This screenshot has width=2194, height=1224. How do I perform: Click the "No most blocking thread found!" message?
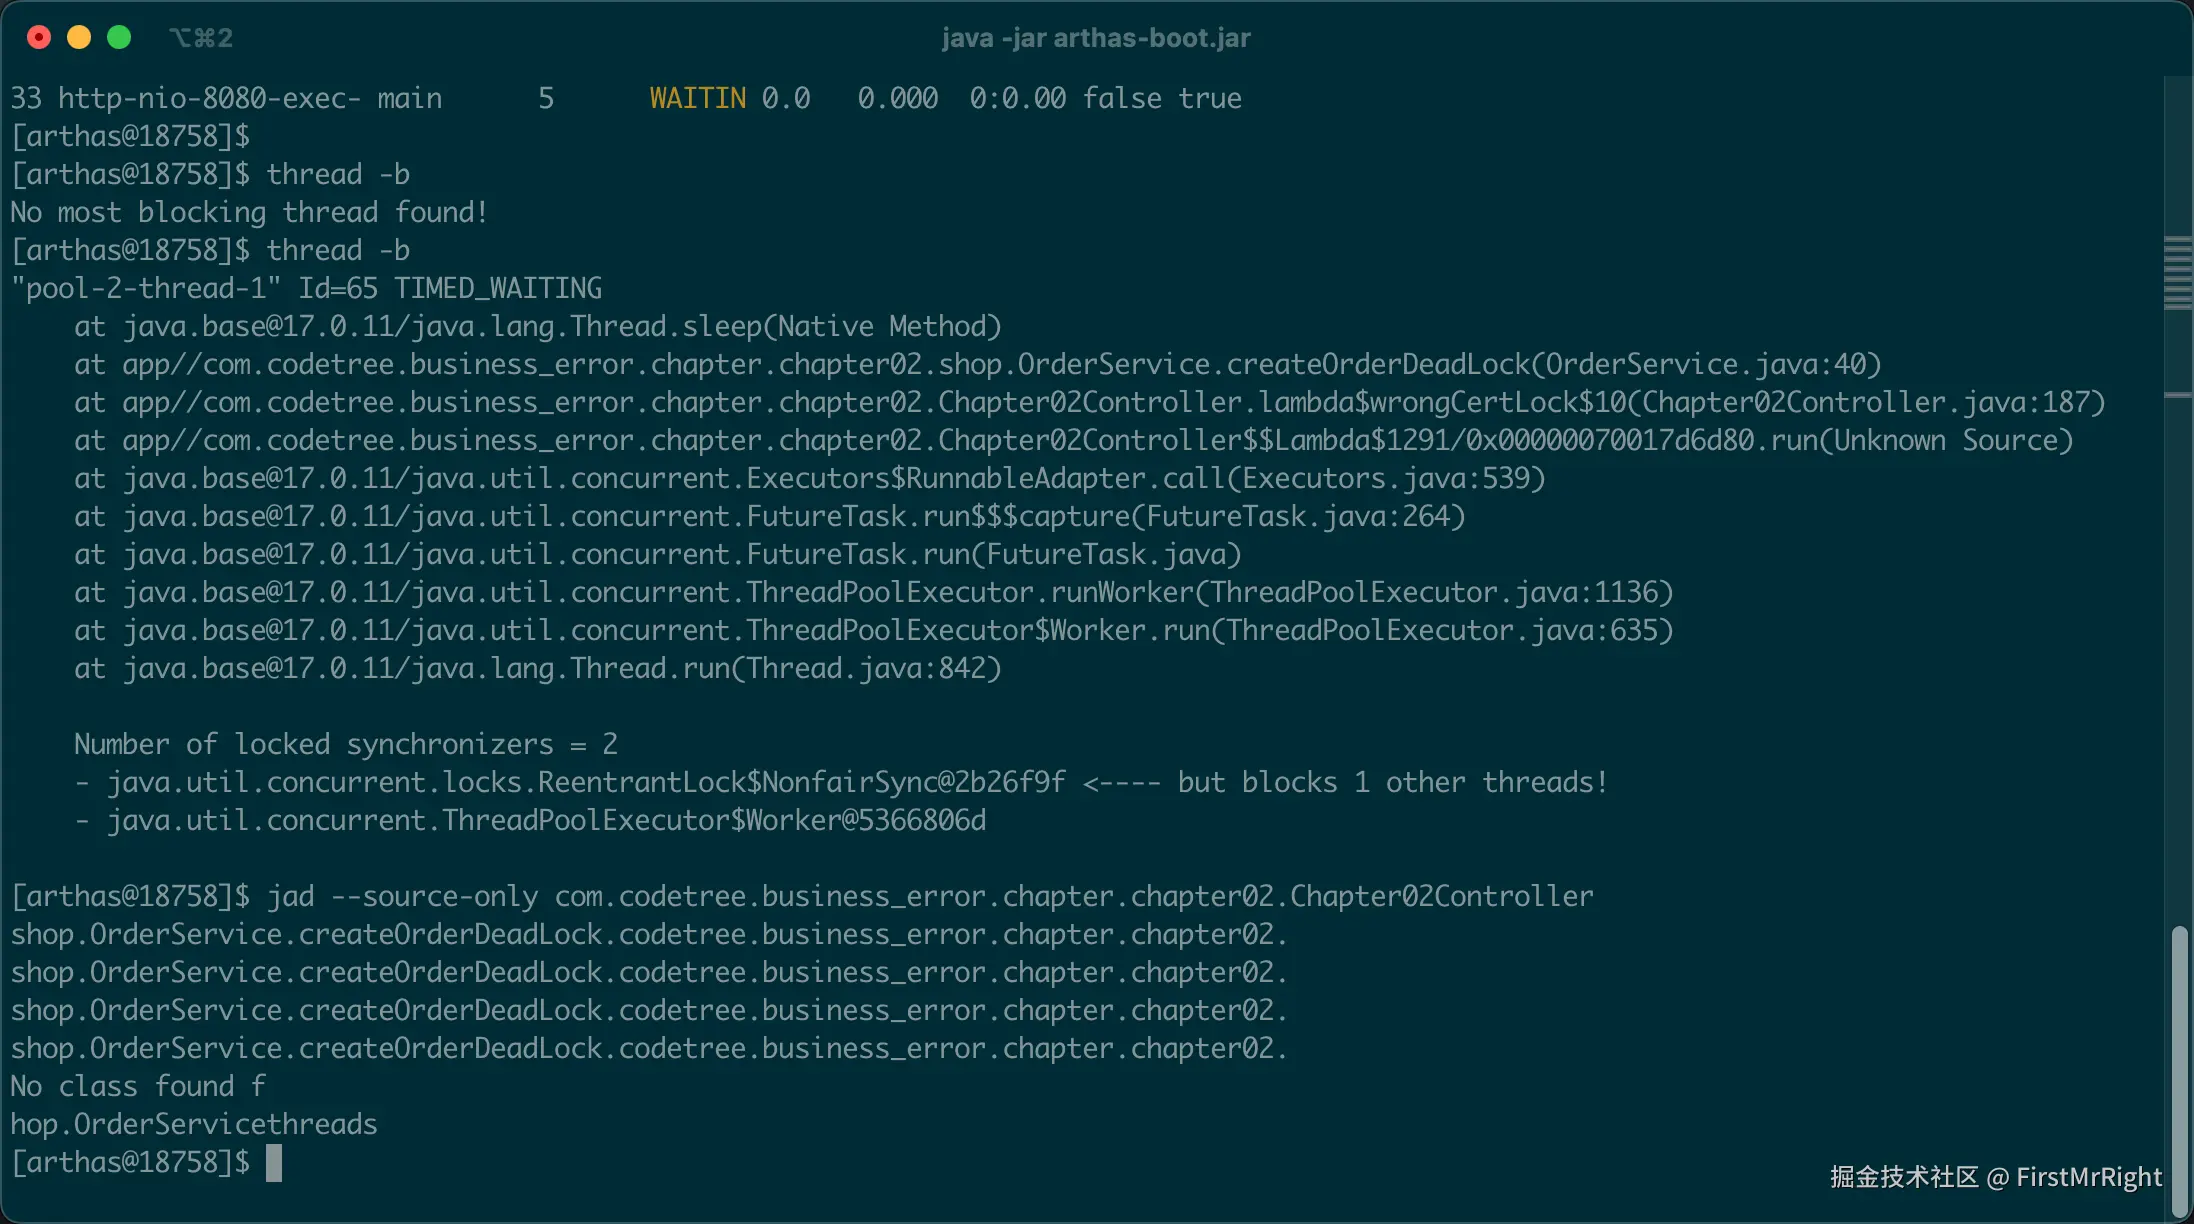click(249, 212)
